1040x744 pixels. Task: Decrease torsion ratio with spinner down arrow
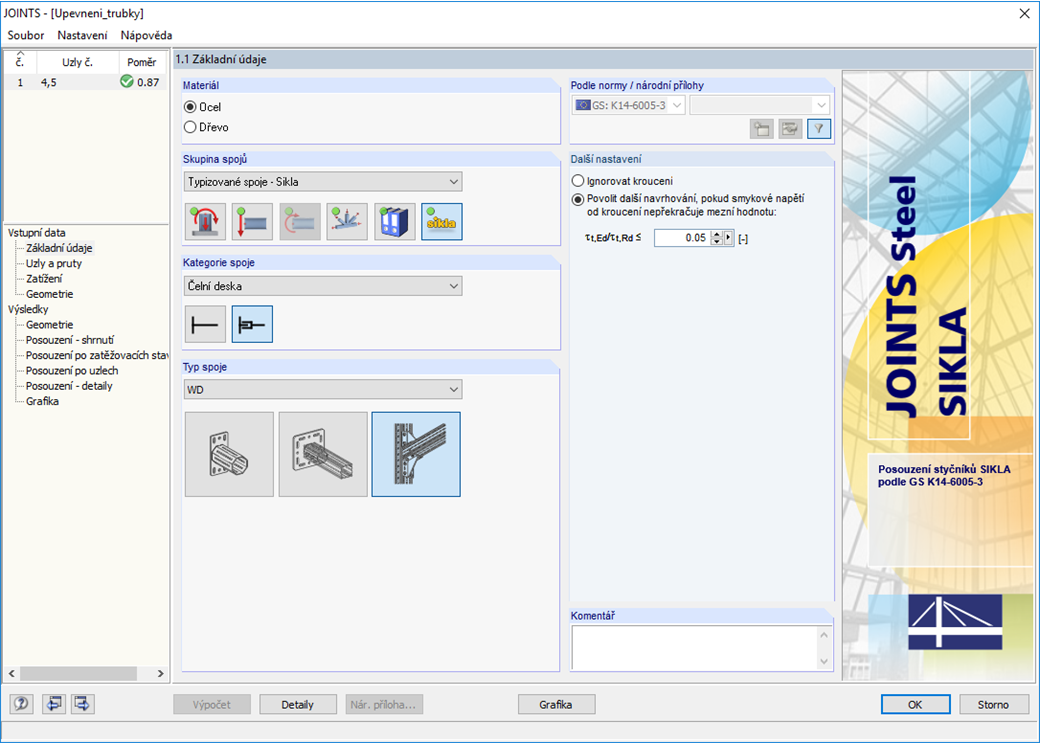click(x=716, y=241)
